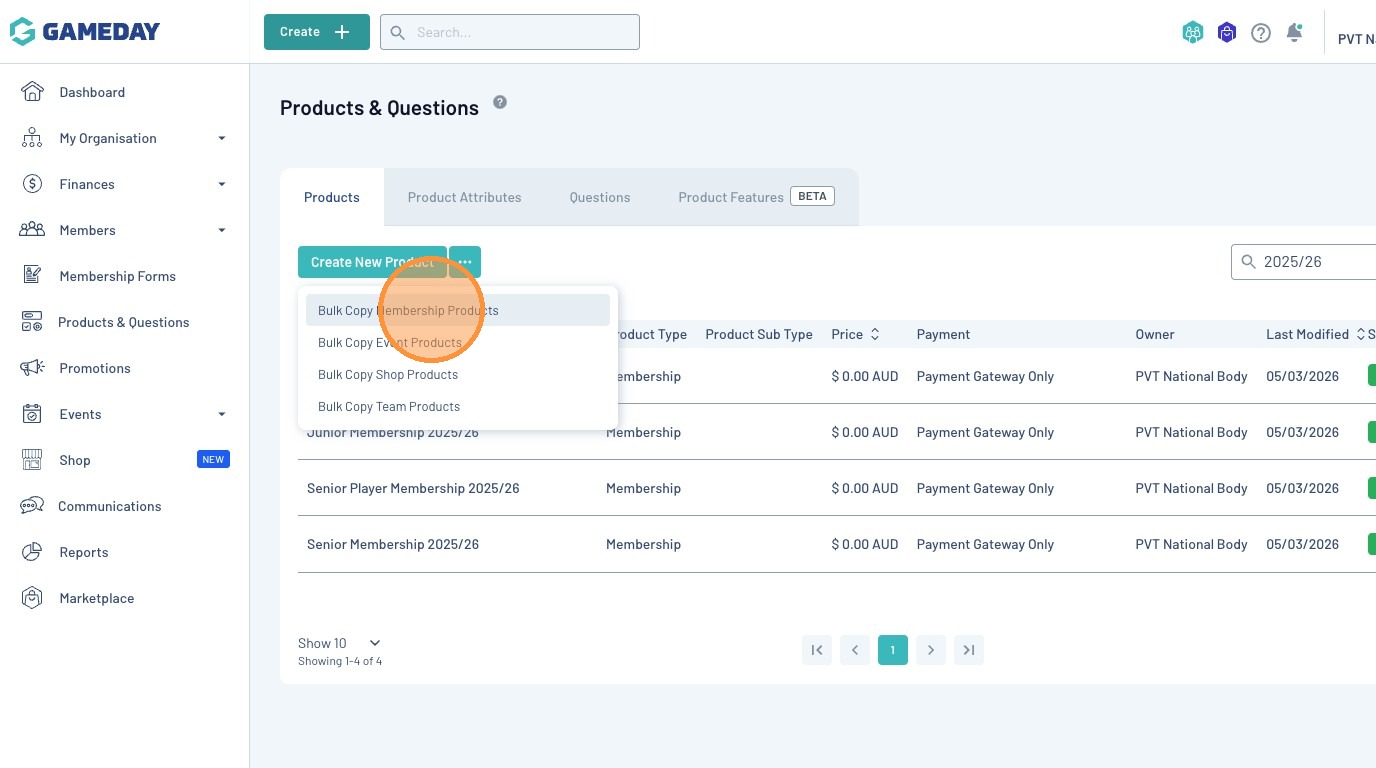The width and height of the screenshot is (1376, 768).
Task: Click the Promotions megaphone icon
Action: point(32,368)
